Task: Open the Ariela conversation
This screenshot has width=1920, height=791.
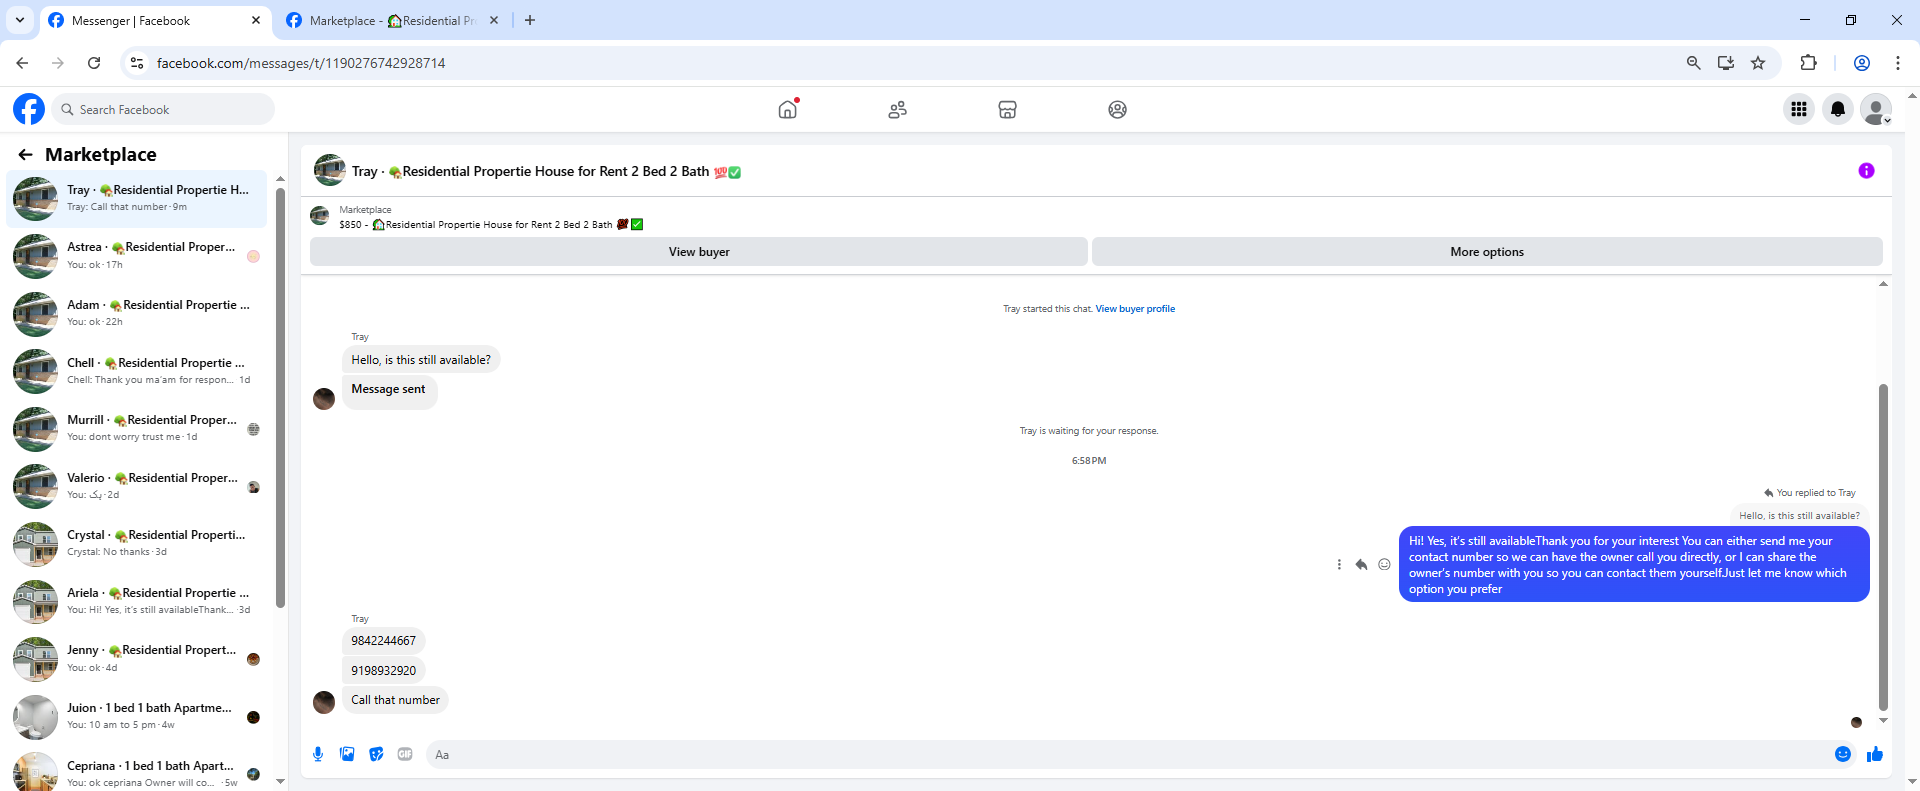Action: pos(137,601)
